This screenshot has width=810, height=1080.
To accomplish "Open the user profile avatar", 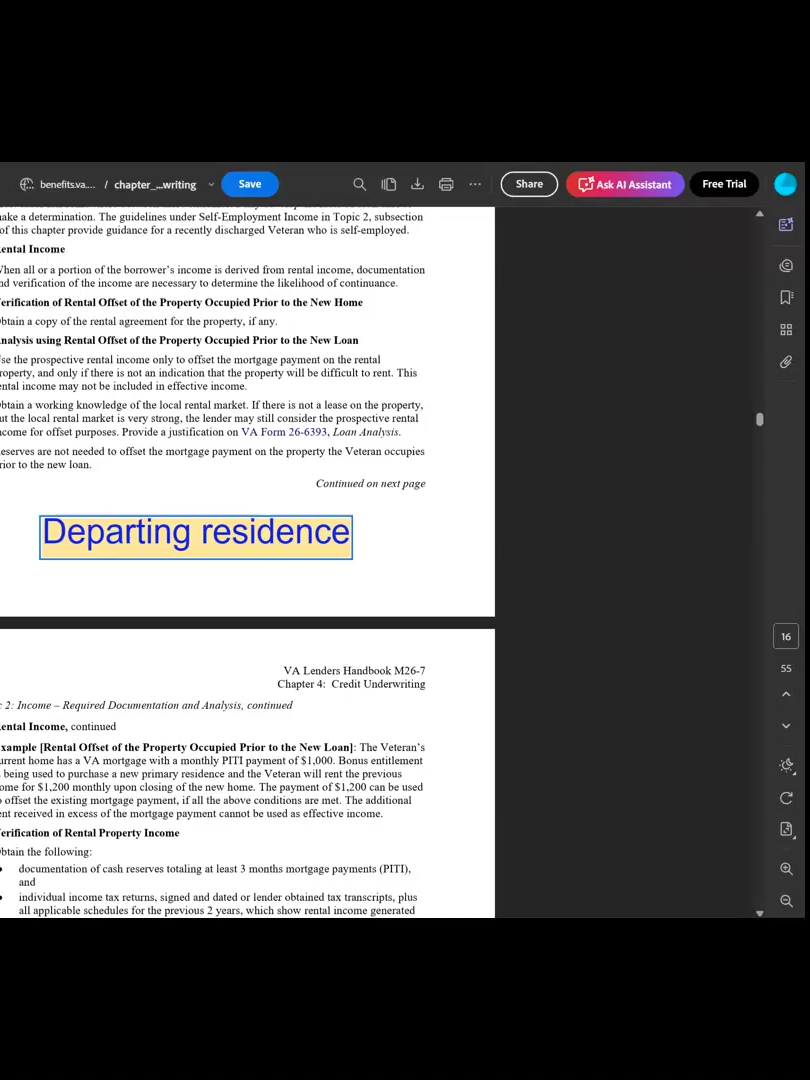I will [785, 184].
